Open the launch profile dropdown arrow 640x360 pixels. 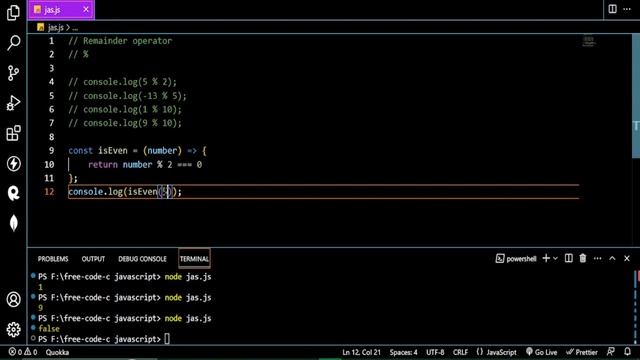click(555, 258)
